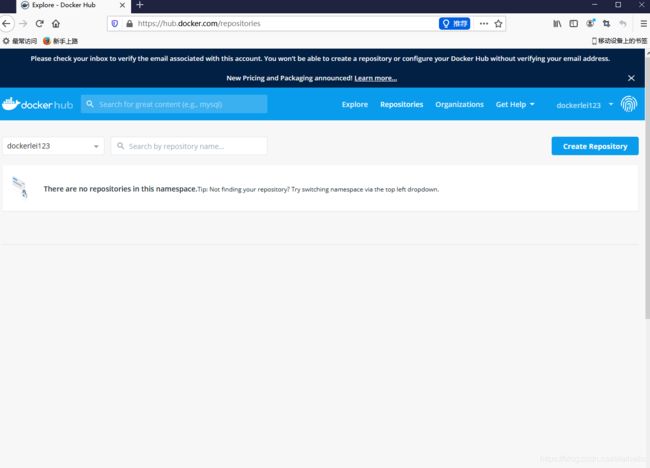Open the Firefox account icon
Viewport: 650px width, 468px height.
point(590,24)
